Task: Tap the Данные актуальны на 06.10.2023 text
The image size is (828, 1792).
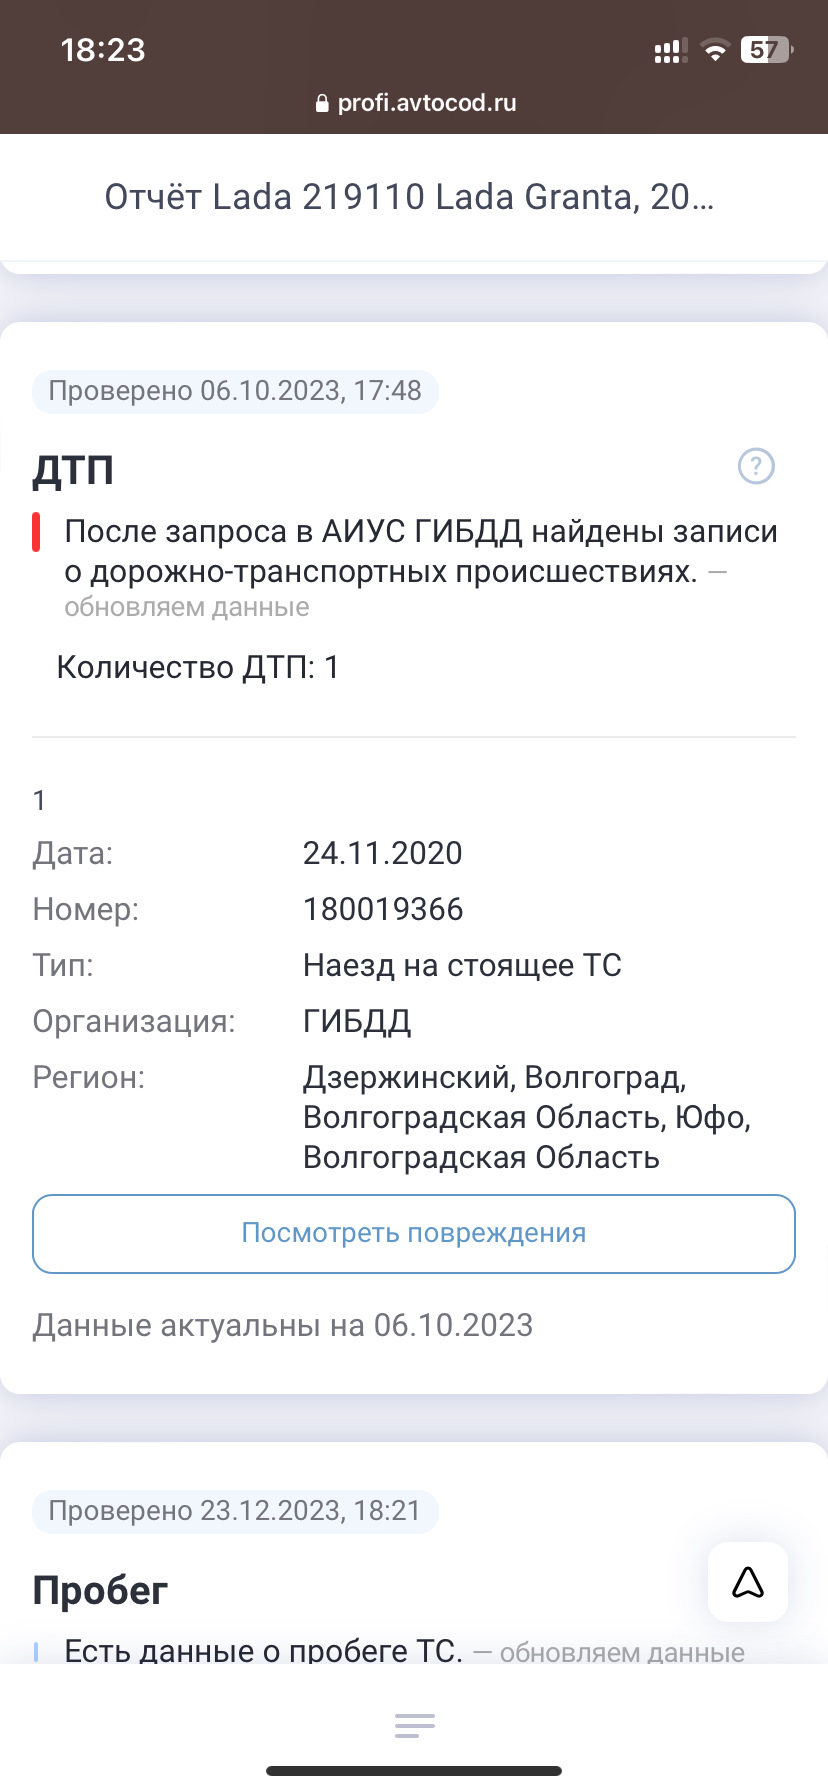Action: pos(283,1325)
